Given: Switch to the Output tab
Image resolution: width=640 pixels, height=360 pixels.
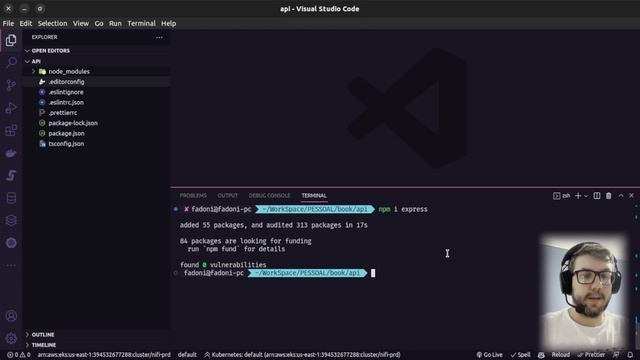Looking at the screenshot, I should pos(227,196).
